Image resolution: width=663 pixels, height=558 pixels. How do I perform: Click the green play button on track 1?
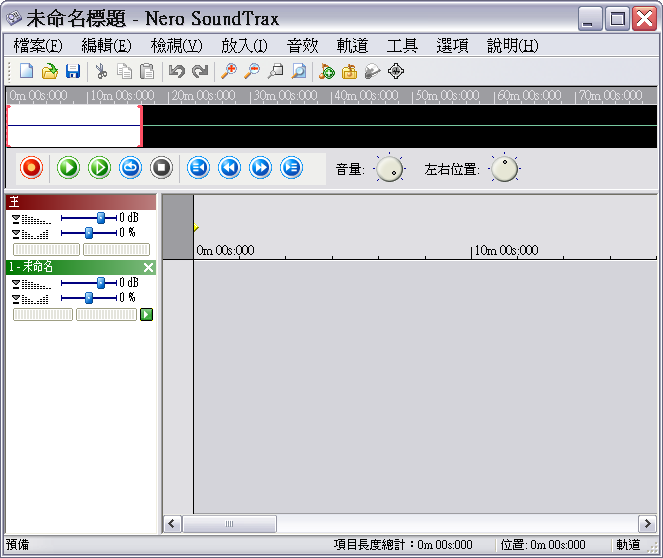pos(146,315)
